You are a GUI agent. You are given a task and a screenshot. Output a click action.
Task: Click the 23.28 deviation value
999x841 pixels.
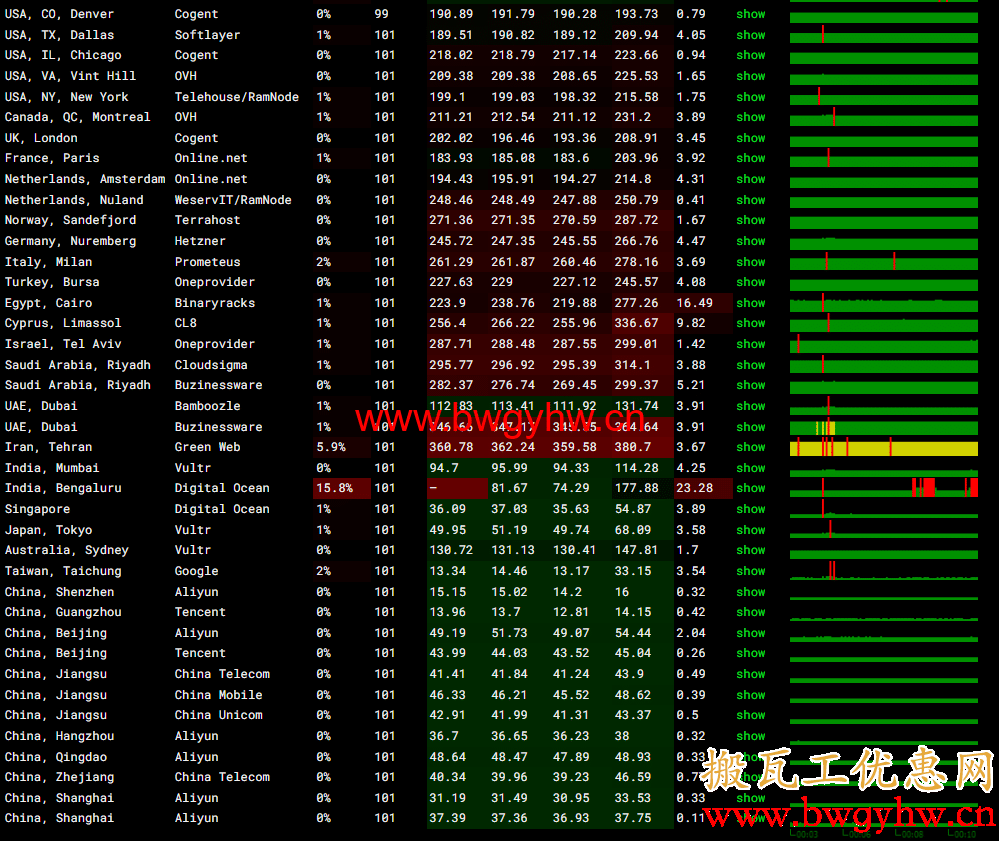coord(694,488)
